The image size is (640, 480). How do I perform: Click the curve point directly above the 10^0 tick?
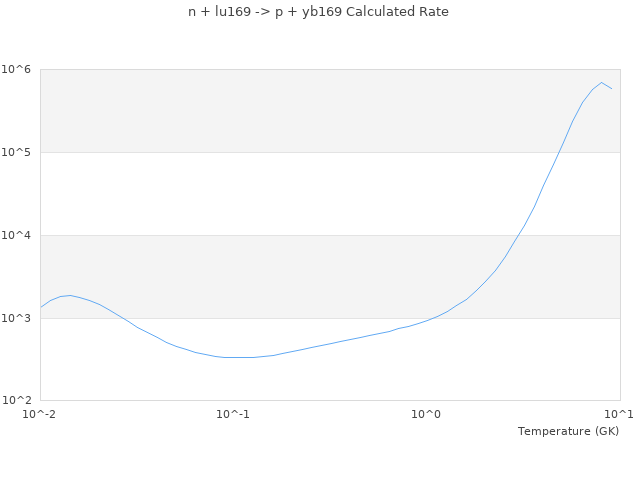click(427, 320)
